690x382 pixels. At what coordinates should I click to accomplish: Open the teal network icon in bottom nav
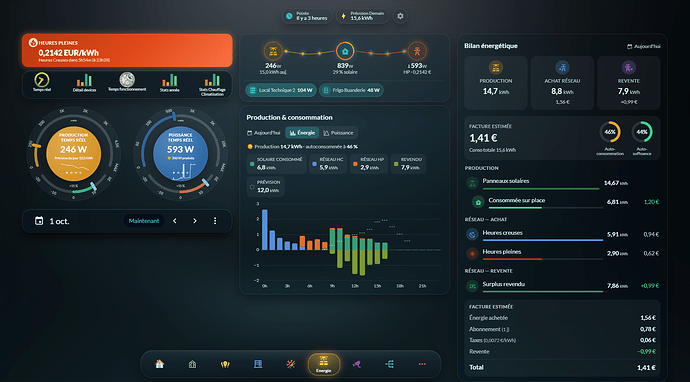tap(389, 364)
